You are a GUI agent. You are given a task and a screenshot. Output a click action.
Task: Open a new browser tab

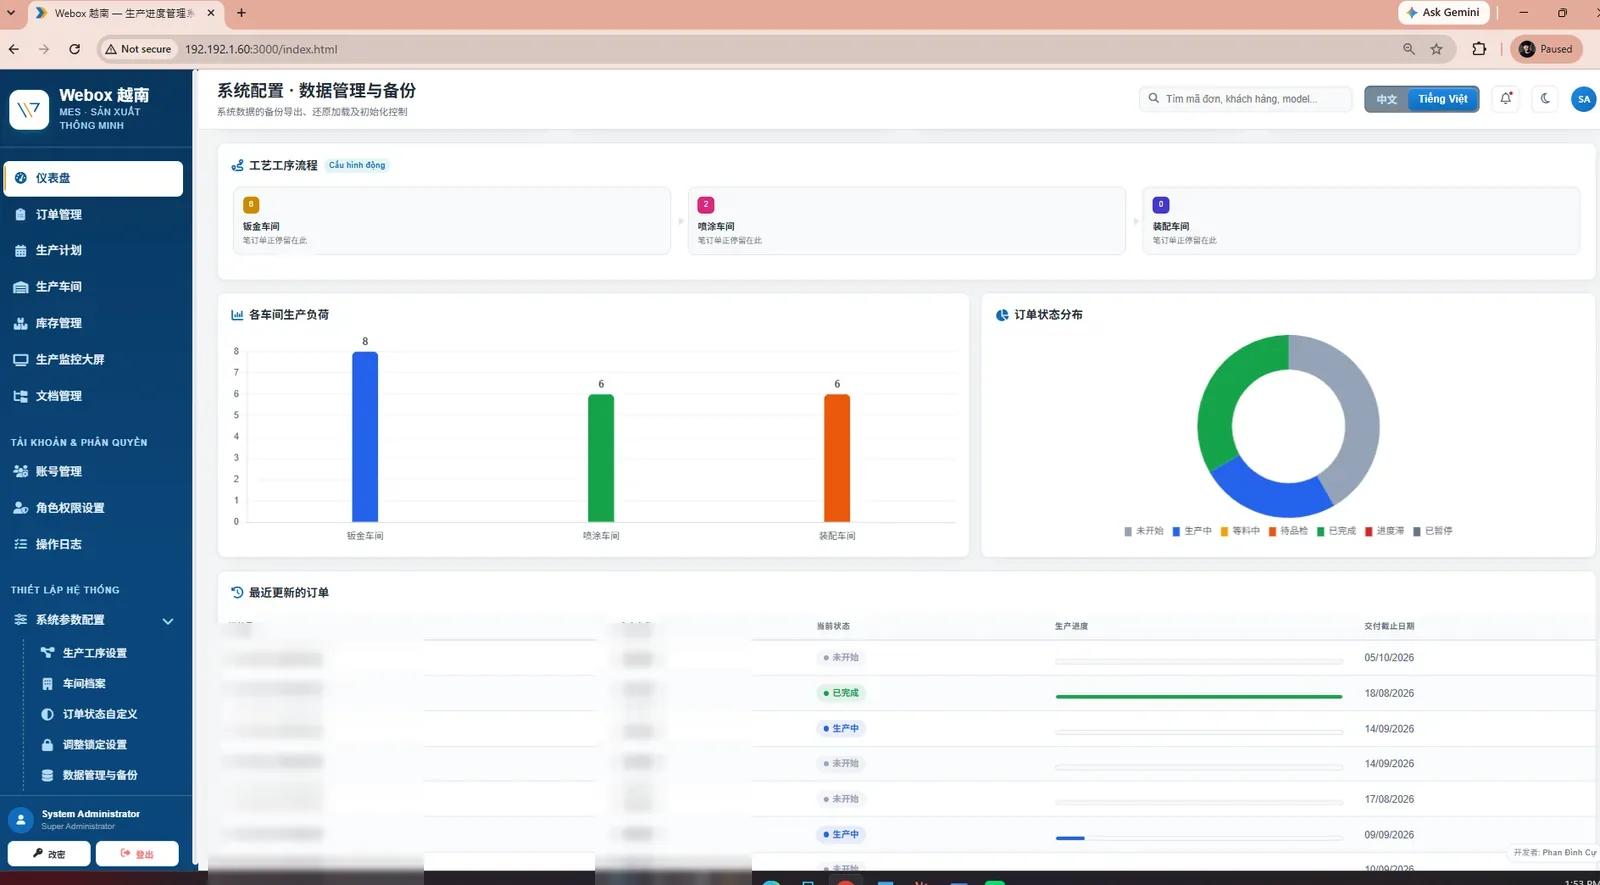point(241,13)
